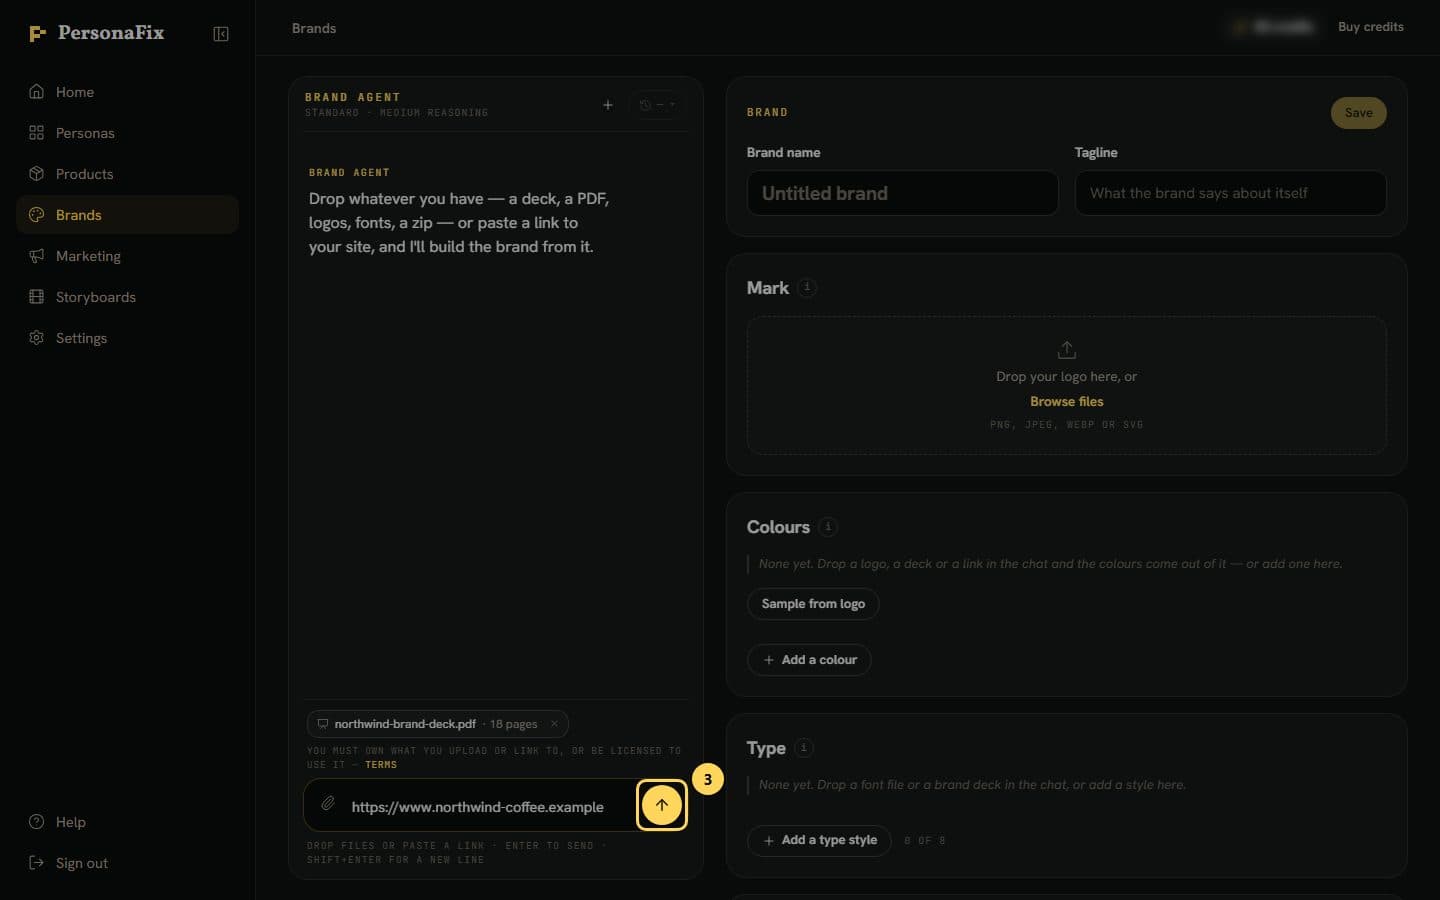This screenshot has width=1440, height=900.
Task: Collapse the sidebar with the panel icon
Action: point(221,34)
